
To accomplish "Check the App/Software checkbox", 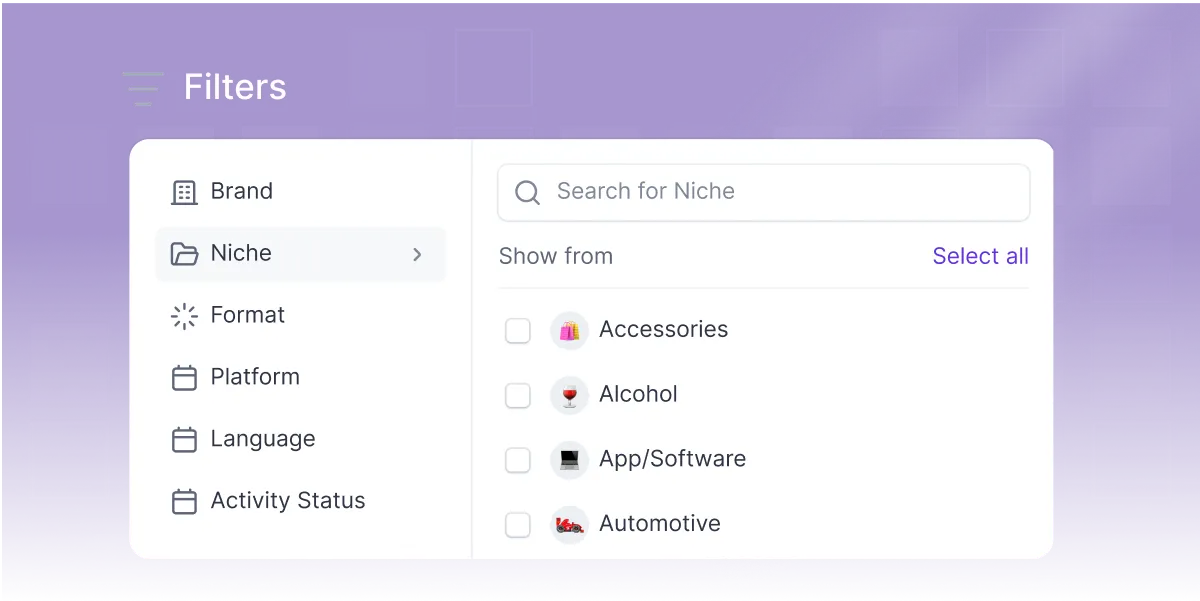I will click(517, 460).
